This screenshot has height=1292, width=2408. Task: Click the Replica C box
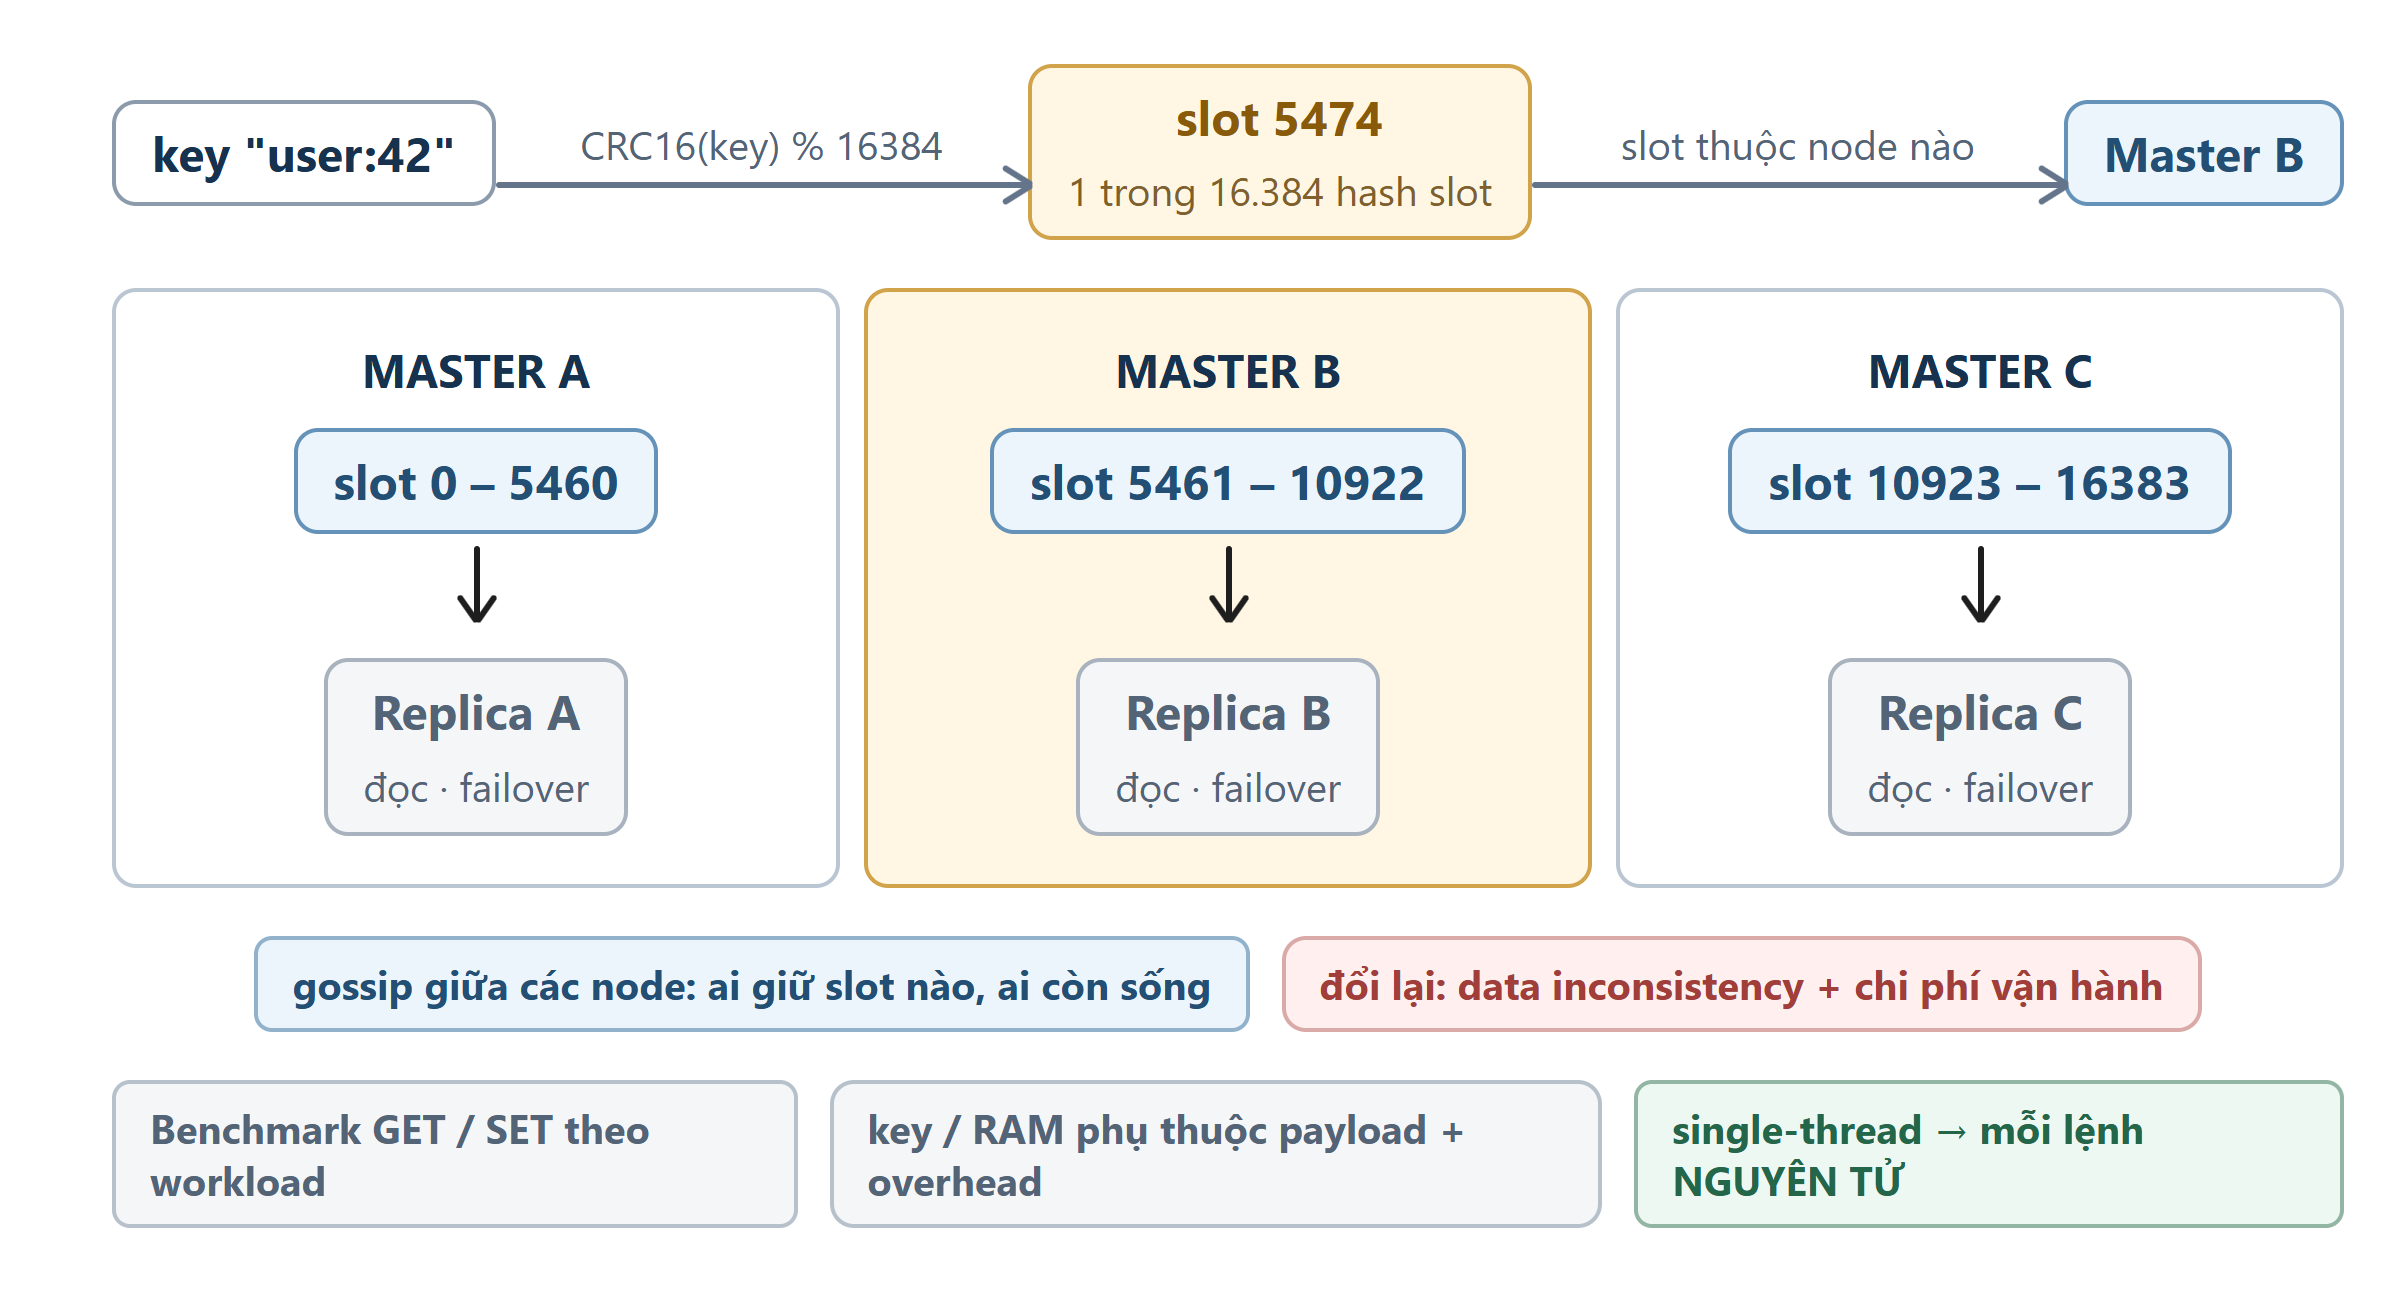(x=1980, y=747)
